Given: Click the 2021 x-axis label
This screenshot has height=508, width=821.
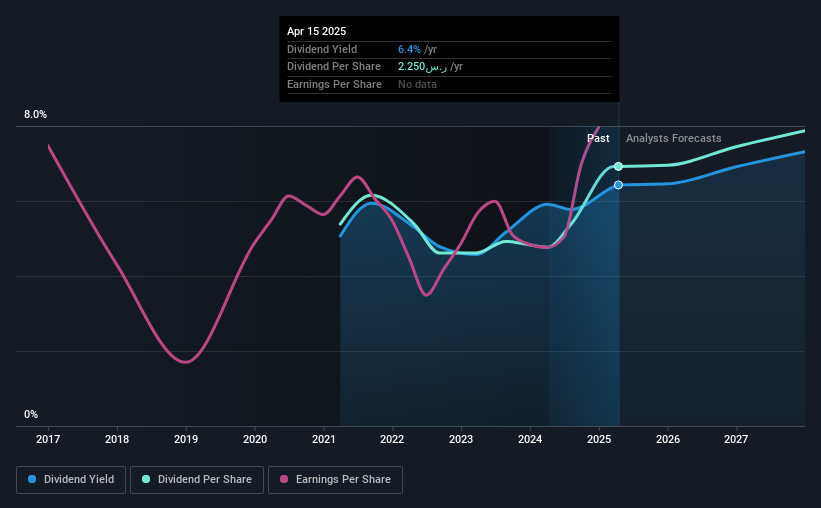Looking at the screenshot, I should pos(324,439).
